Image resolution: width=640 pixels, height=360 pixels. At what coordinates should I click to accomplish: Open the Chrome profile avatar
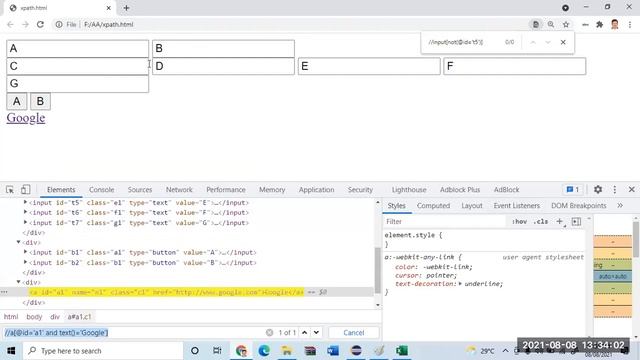pyautogui.click(x=615, y=24)
